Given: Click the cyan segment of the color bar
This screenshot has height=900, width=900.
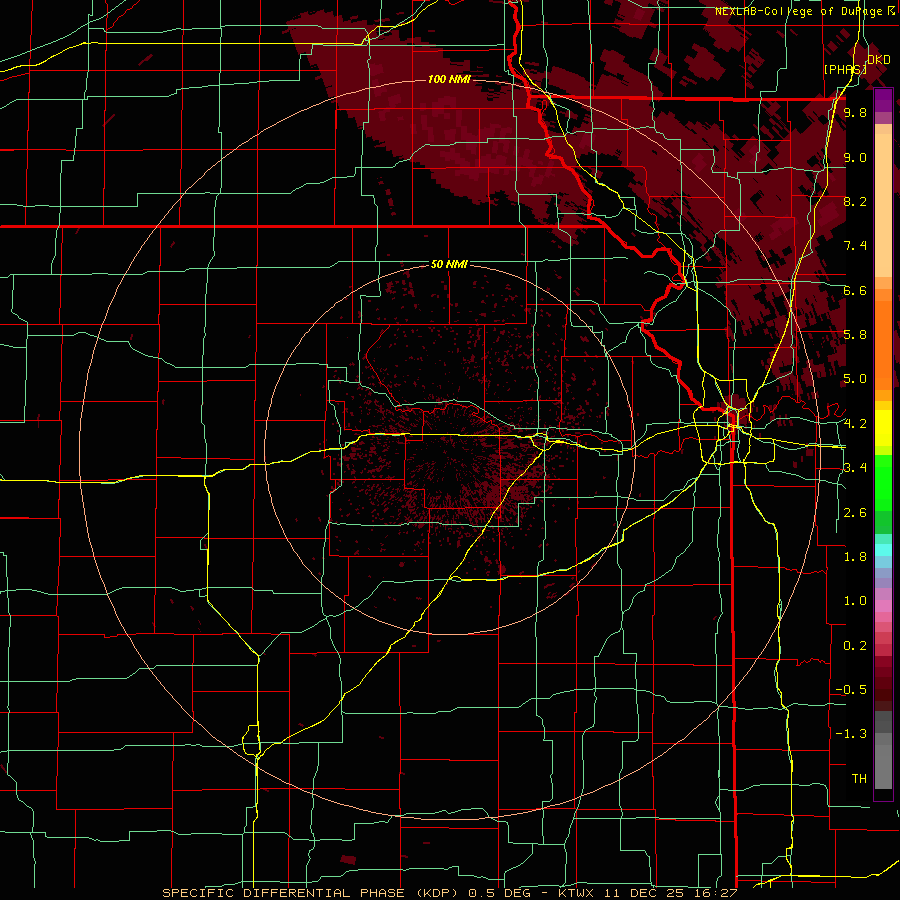Looking at the screenshot, I should tap(883, 550).
